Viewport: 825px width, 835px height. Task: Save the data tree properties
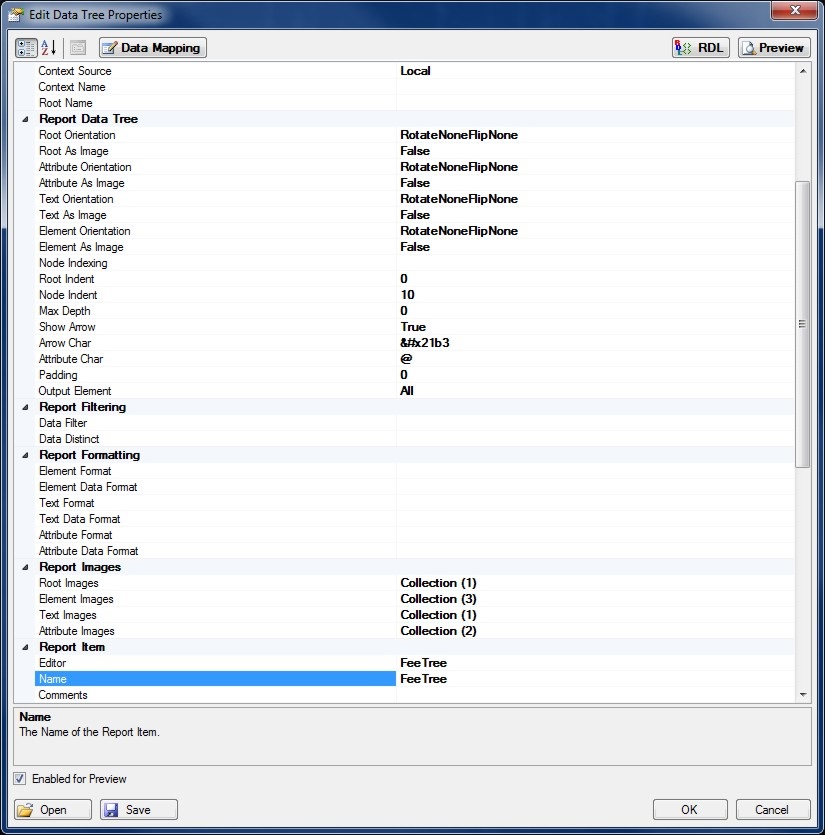[x=139, y=810]
